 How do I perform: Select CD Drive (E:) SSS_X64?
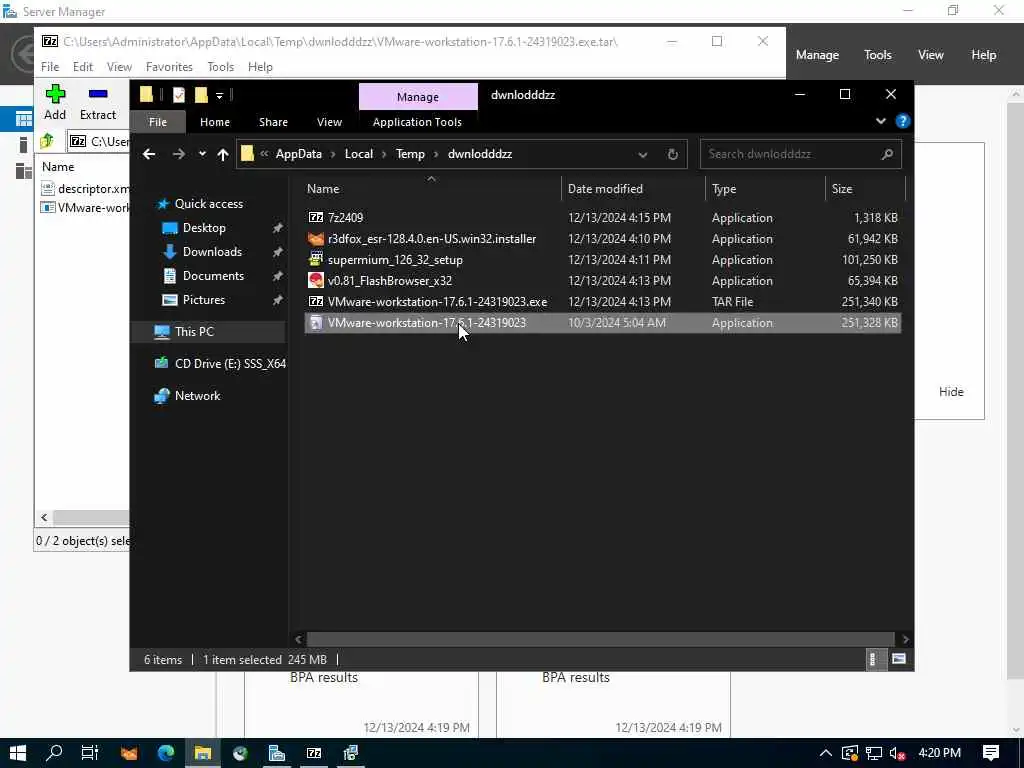click(230, 364)
